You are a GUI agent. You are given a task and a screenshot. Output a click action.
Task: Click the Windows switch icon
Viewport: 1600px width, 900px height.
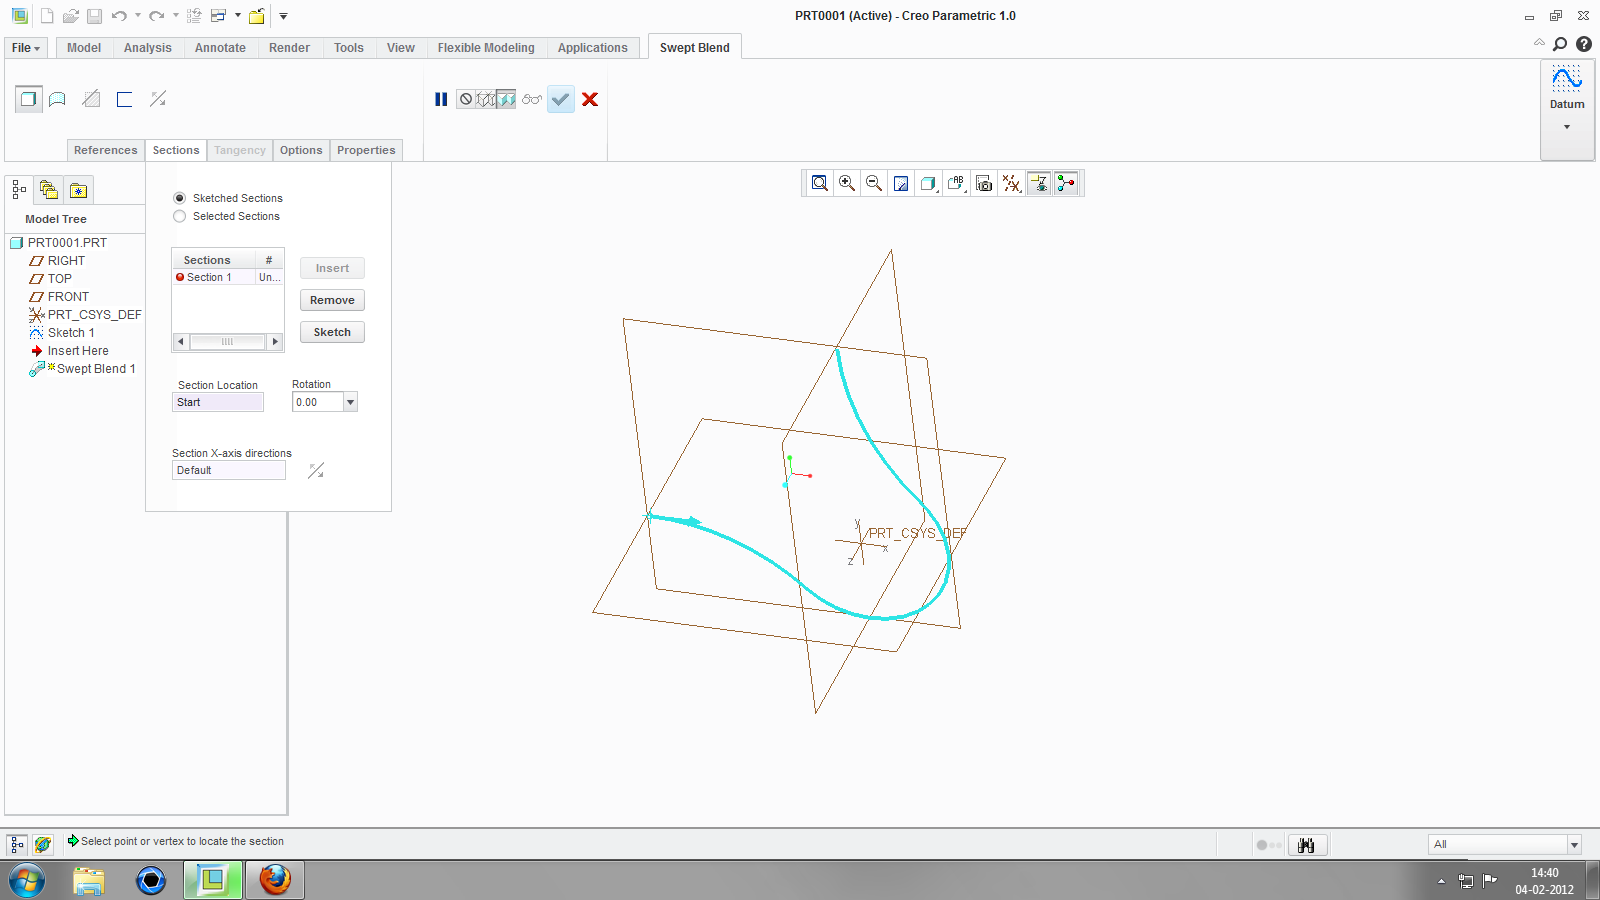click(218, 16)
